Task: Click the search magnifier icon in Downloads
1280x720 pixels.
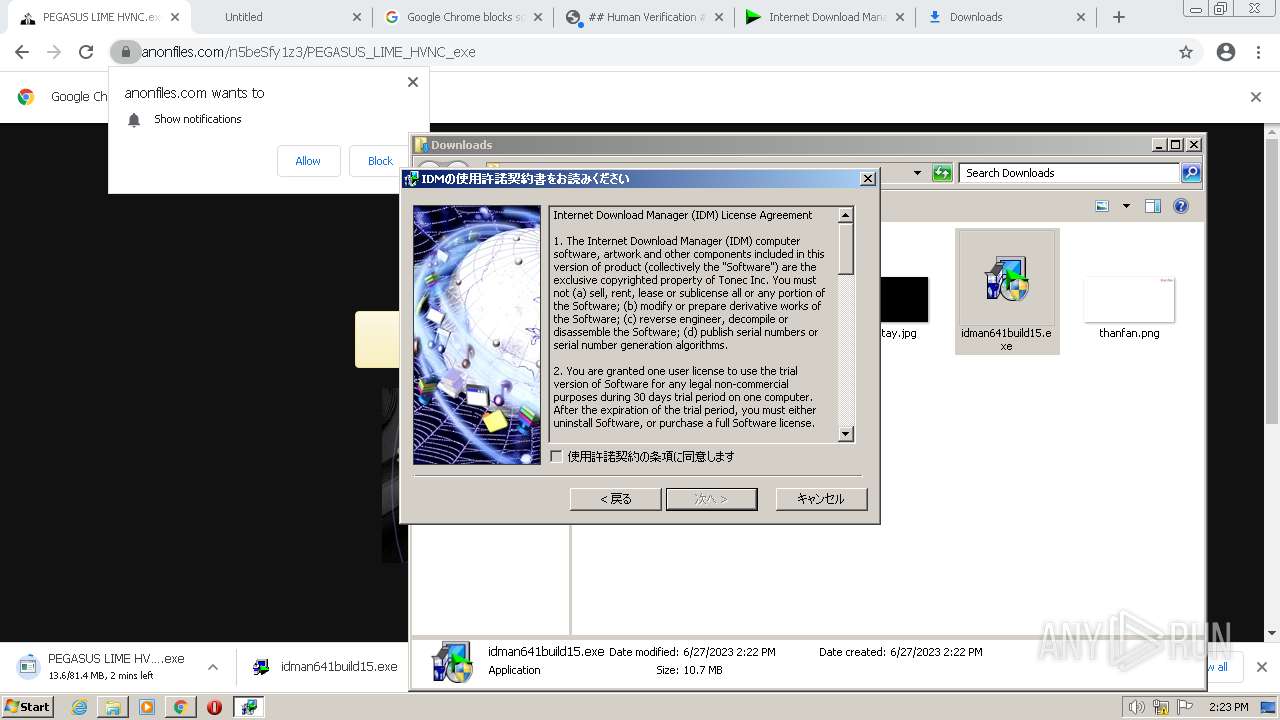Action: click(x=1190, y=173)
